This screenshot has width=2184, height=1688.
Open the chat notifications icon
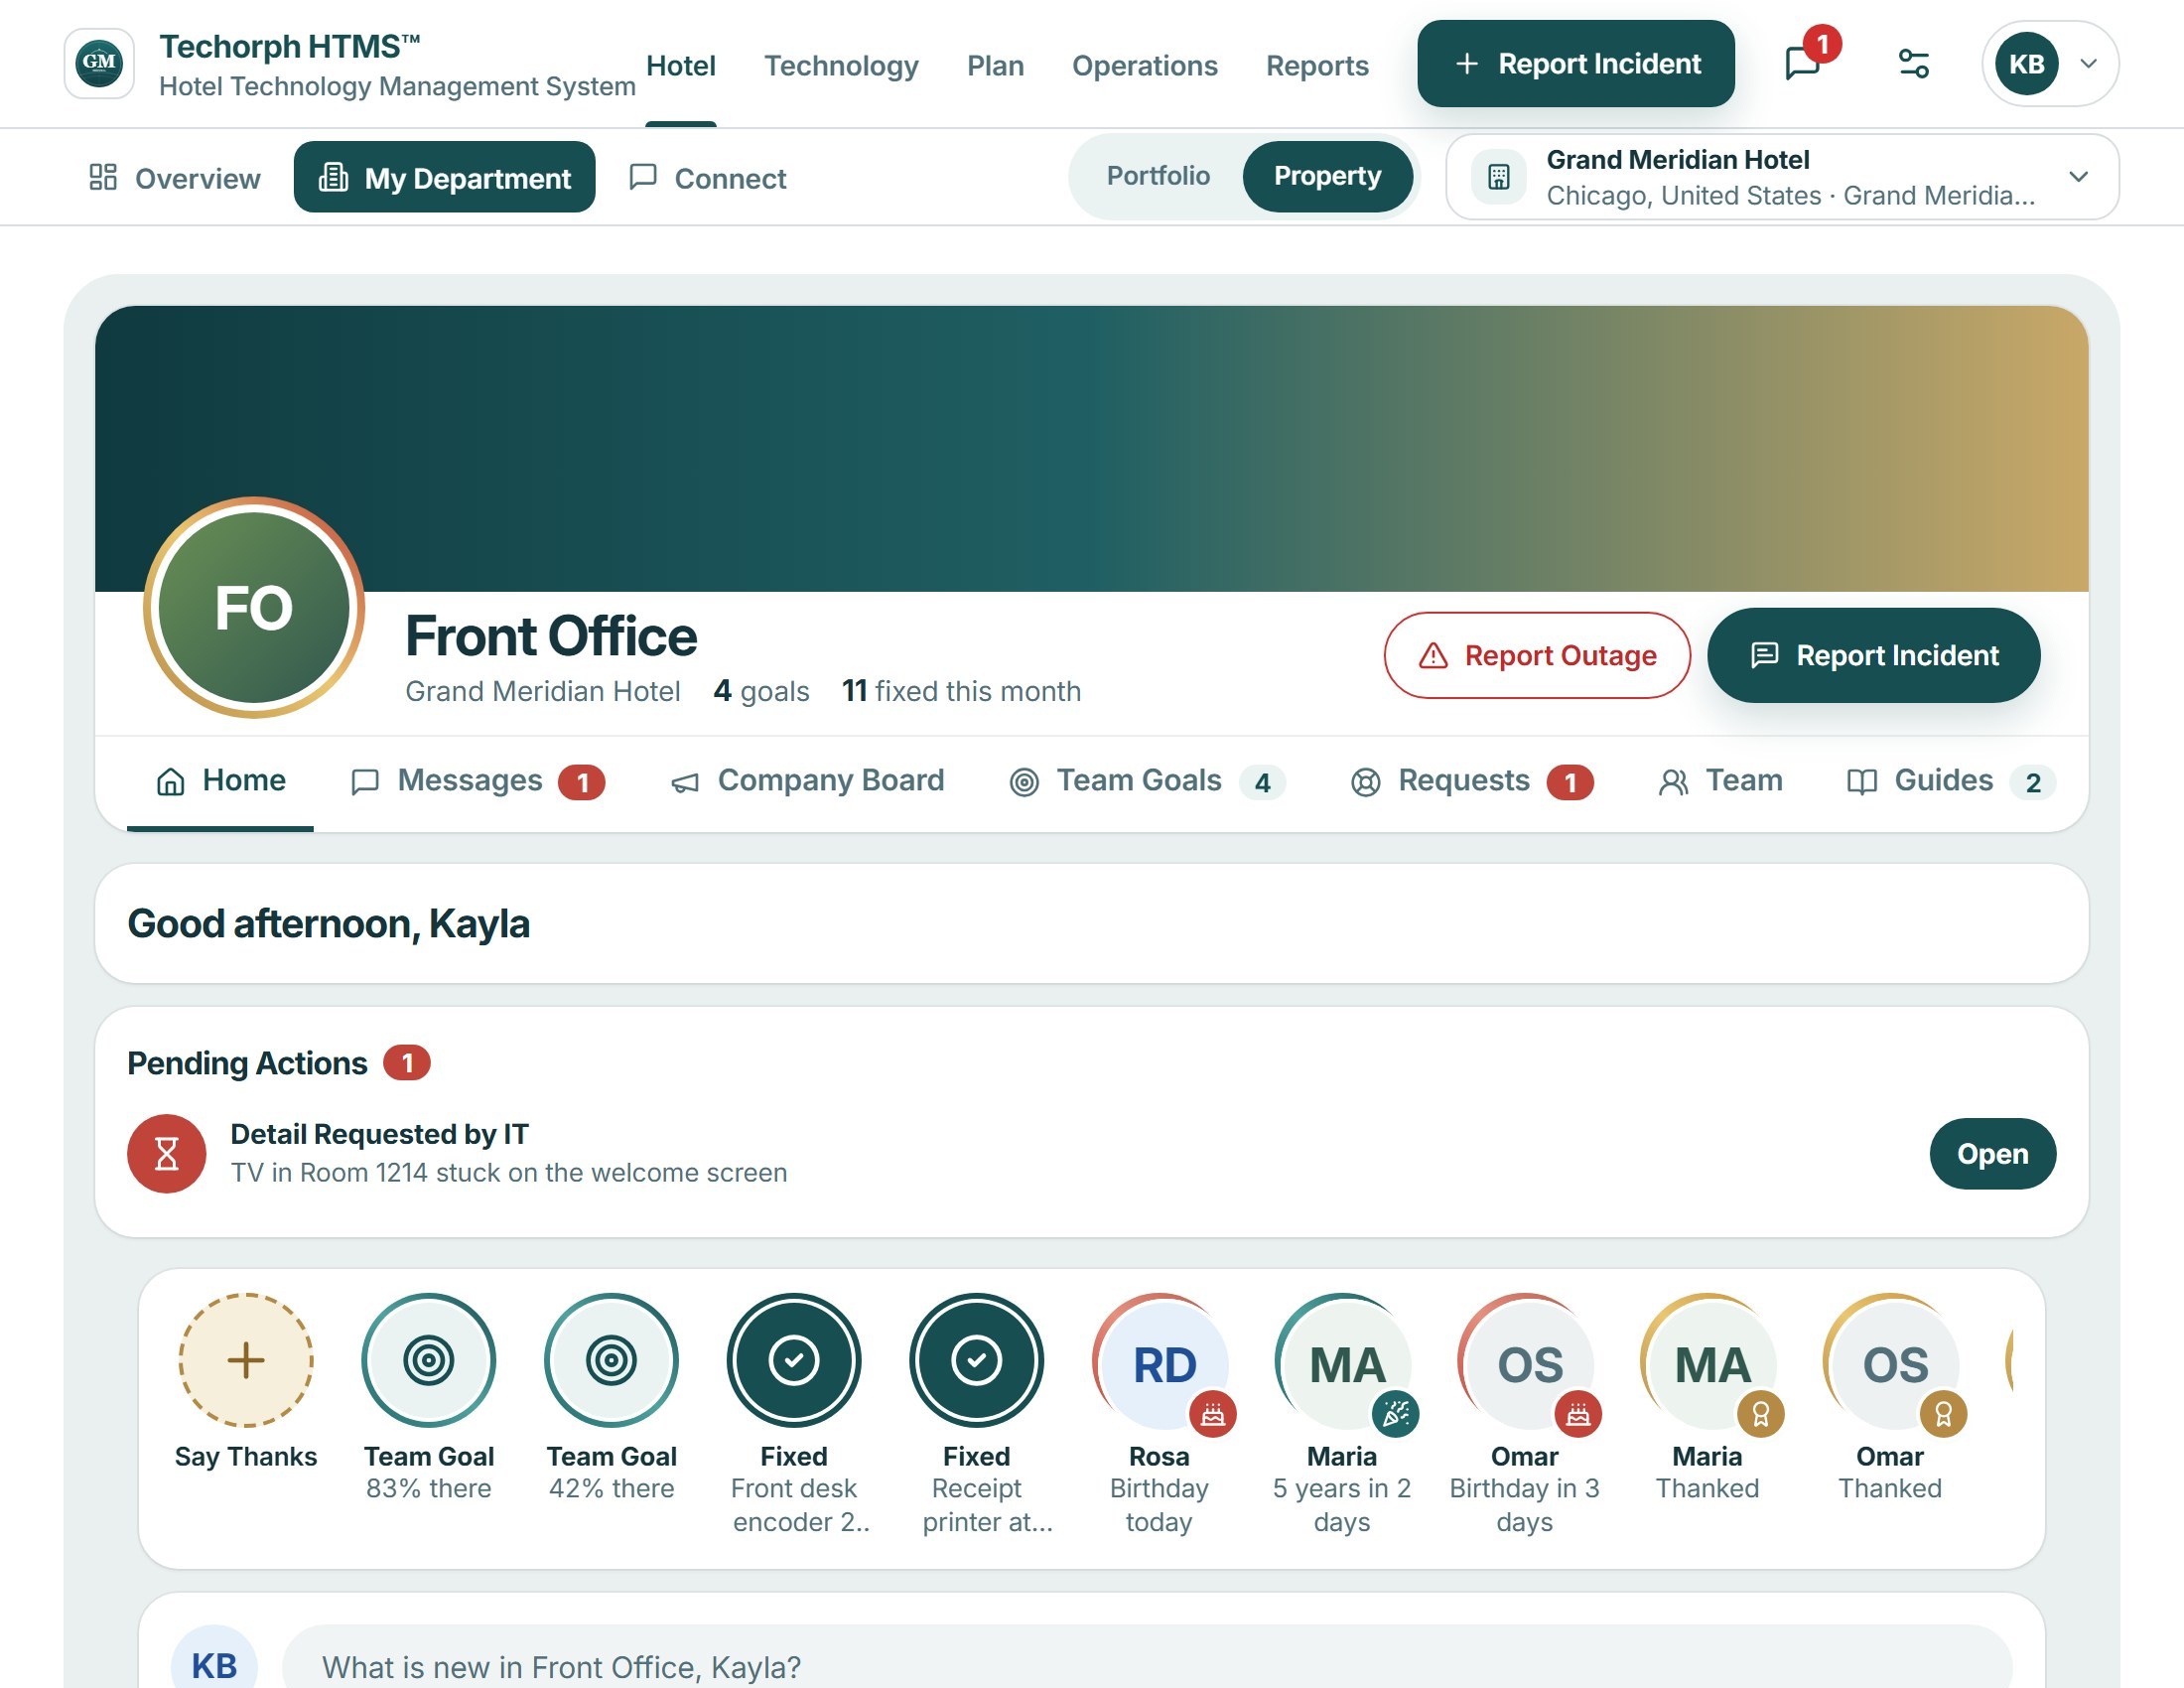tap(1804, 63)
